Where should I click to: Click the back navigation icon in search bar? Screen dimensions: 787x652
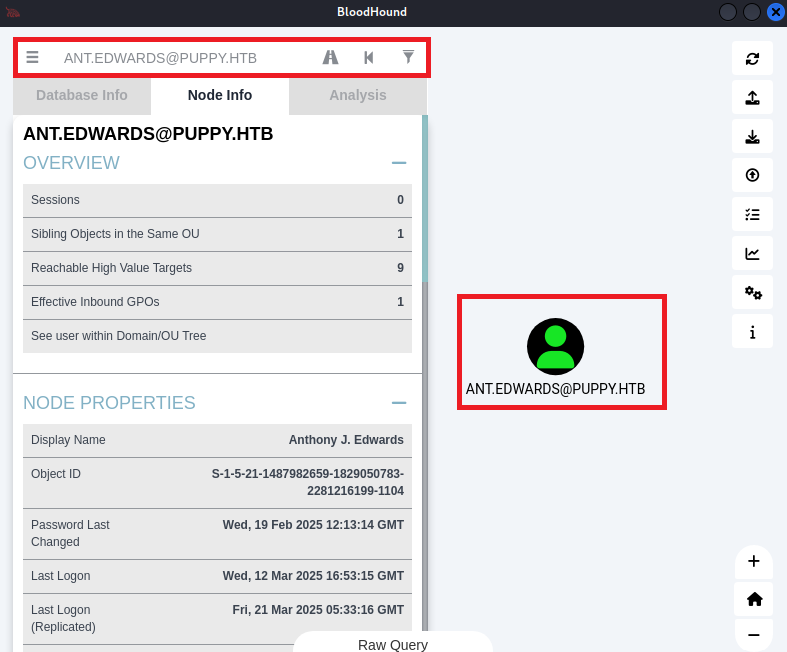(369, 58)
